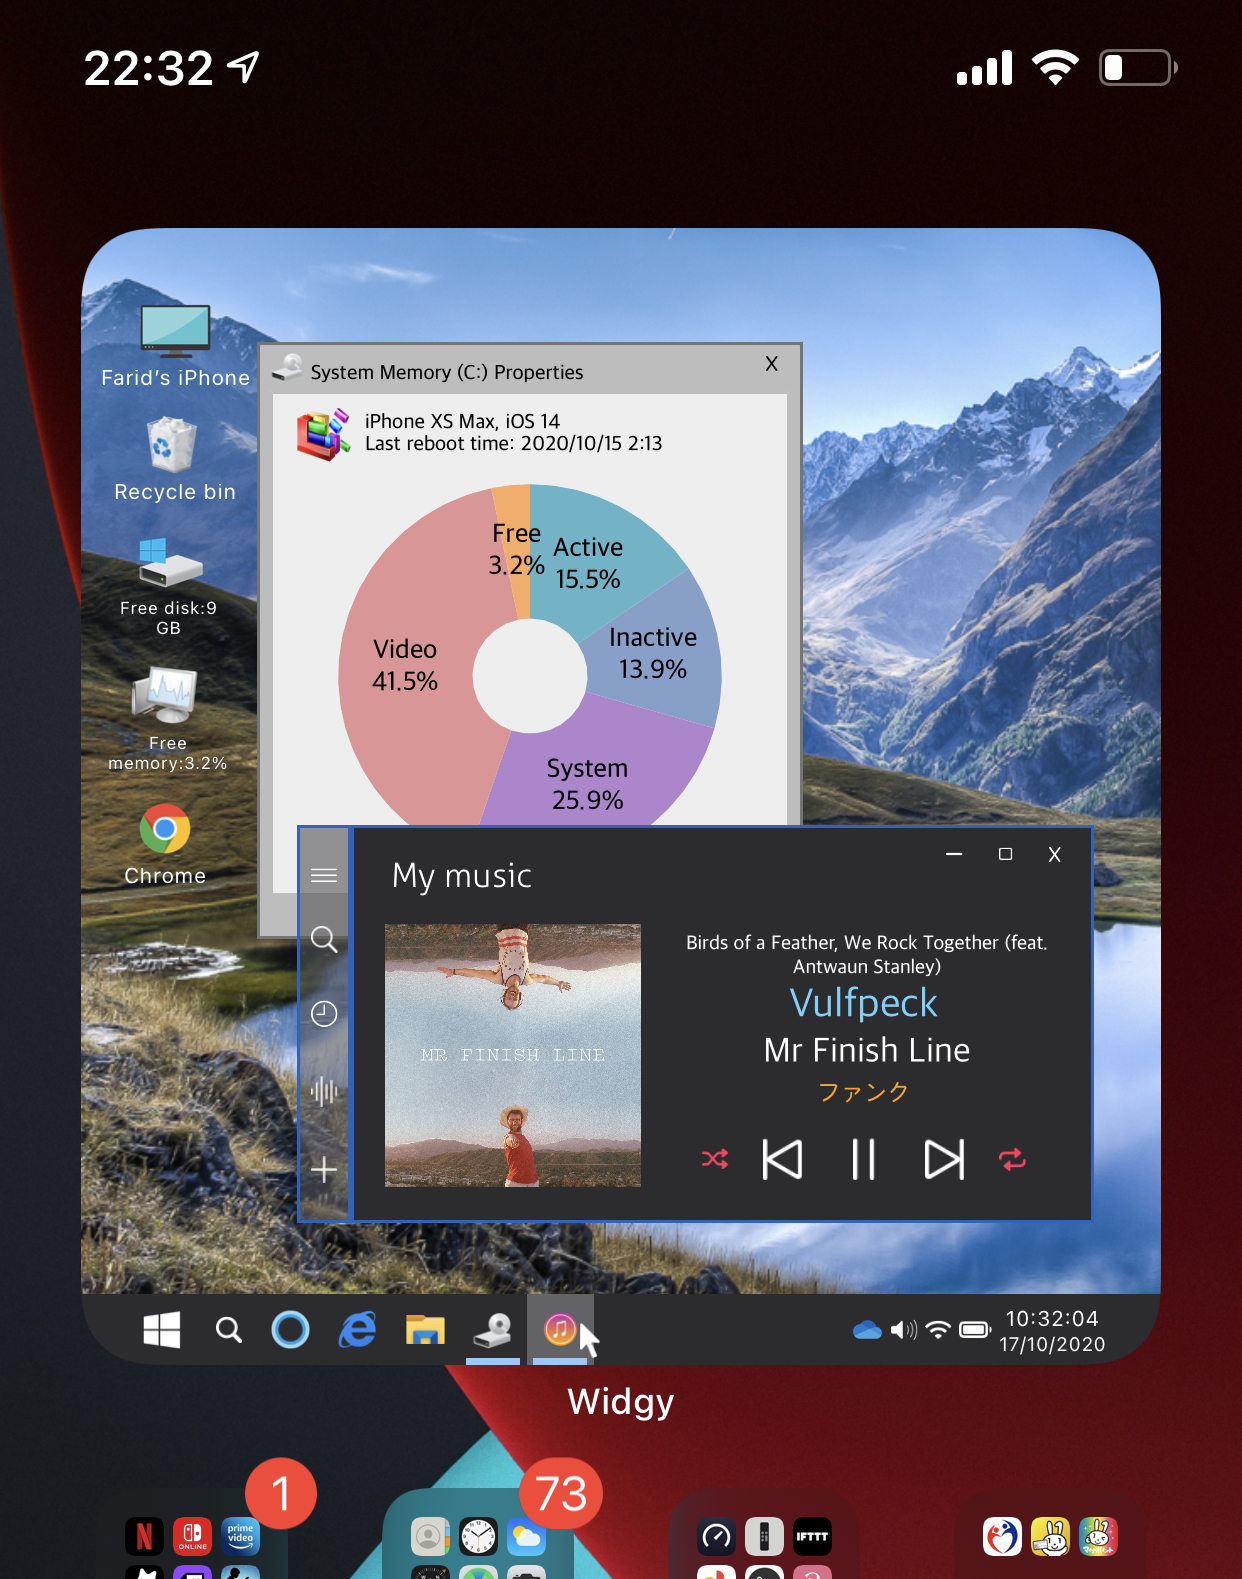Select the disk drive taskbar icon

click(x=493, y=1329)
